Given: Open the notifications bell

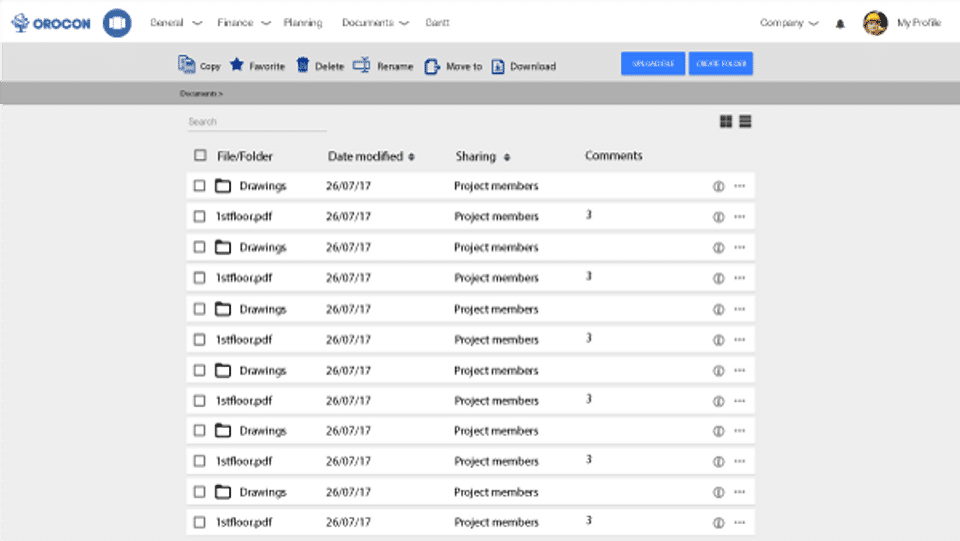Looking at the screenshot, I should (840, 23).
